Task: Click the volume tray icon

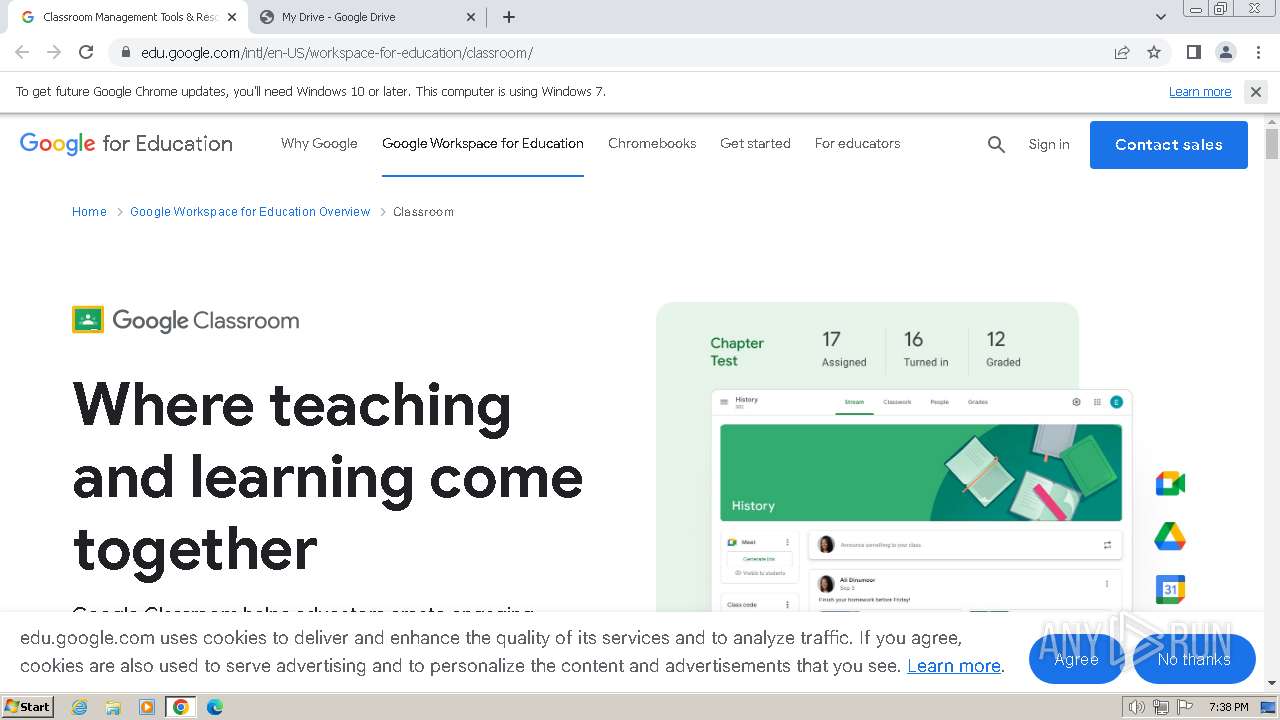Action: (x=1137, y=707)
